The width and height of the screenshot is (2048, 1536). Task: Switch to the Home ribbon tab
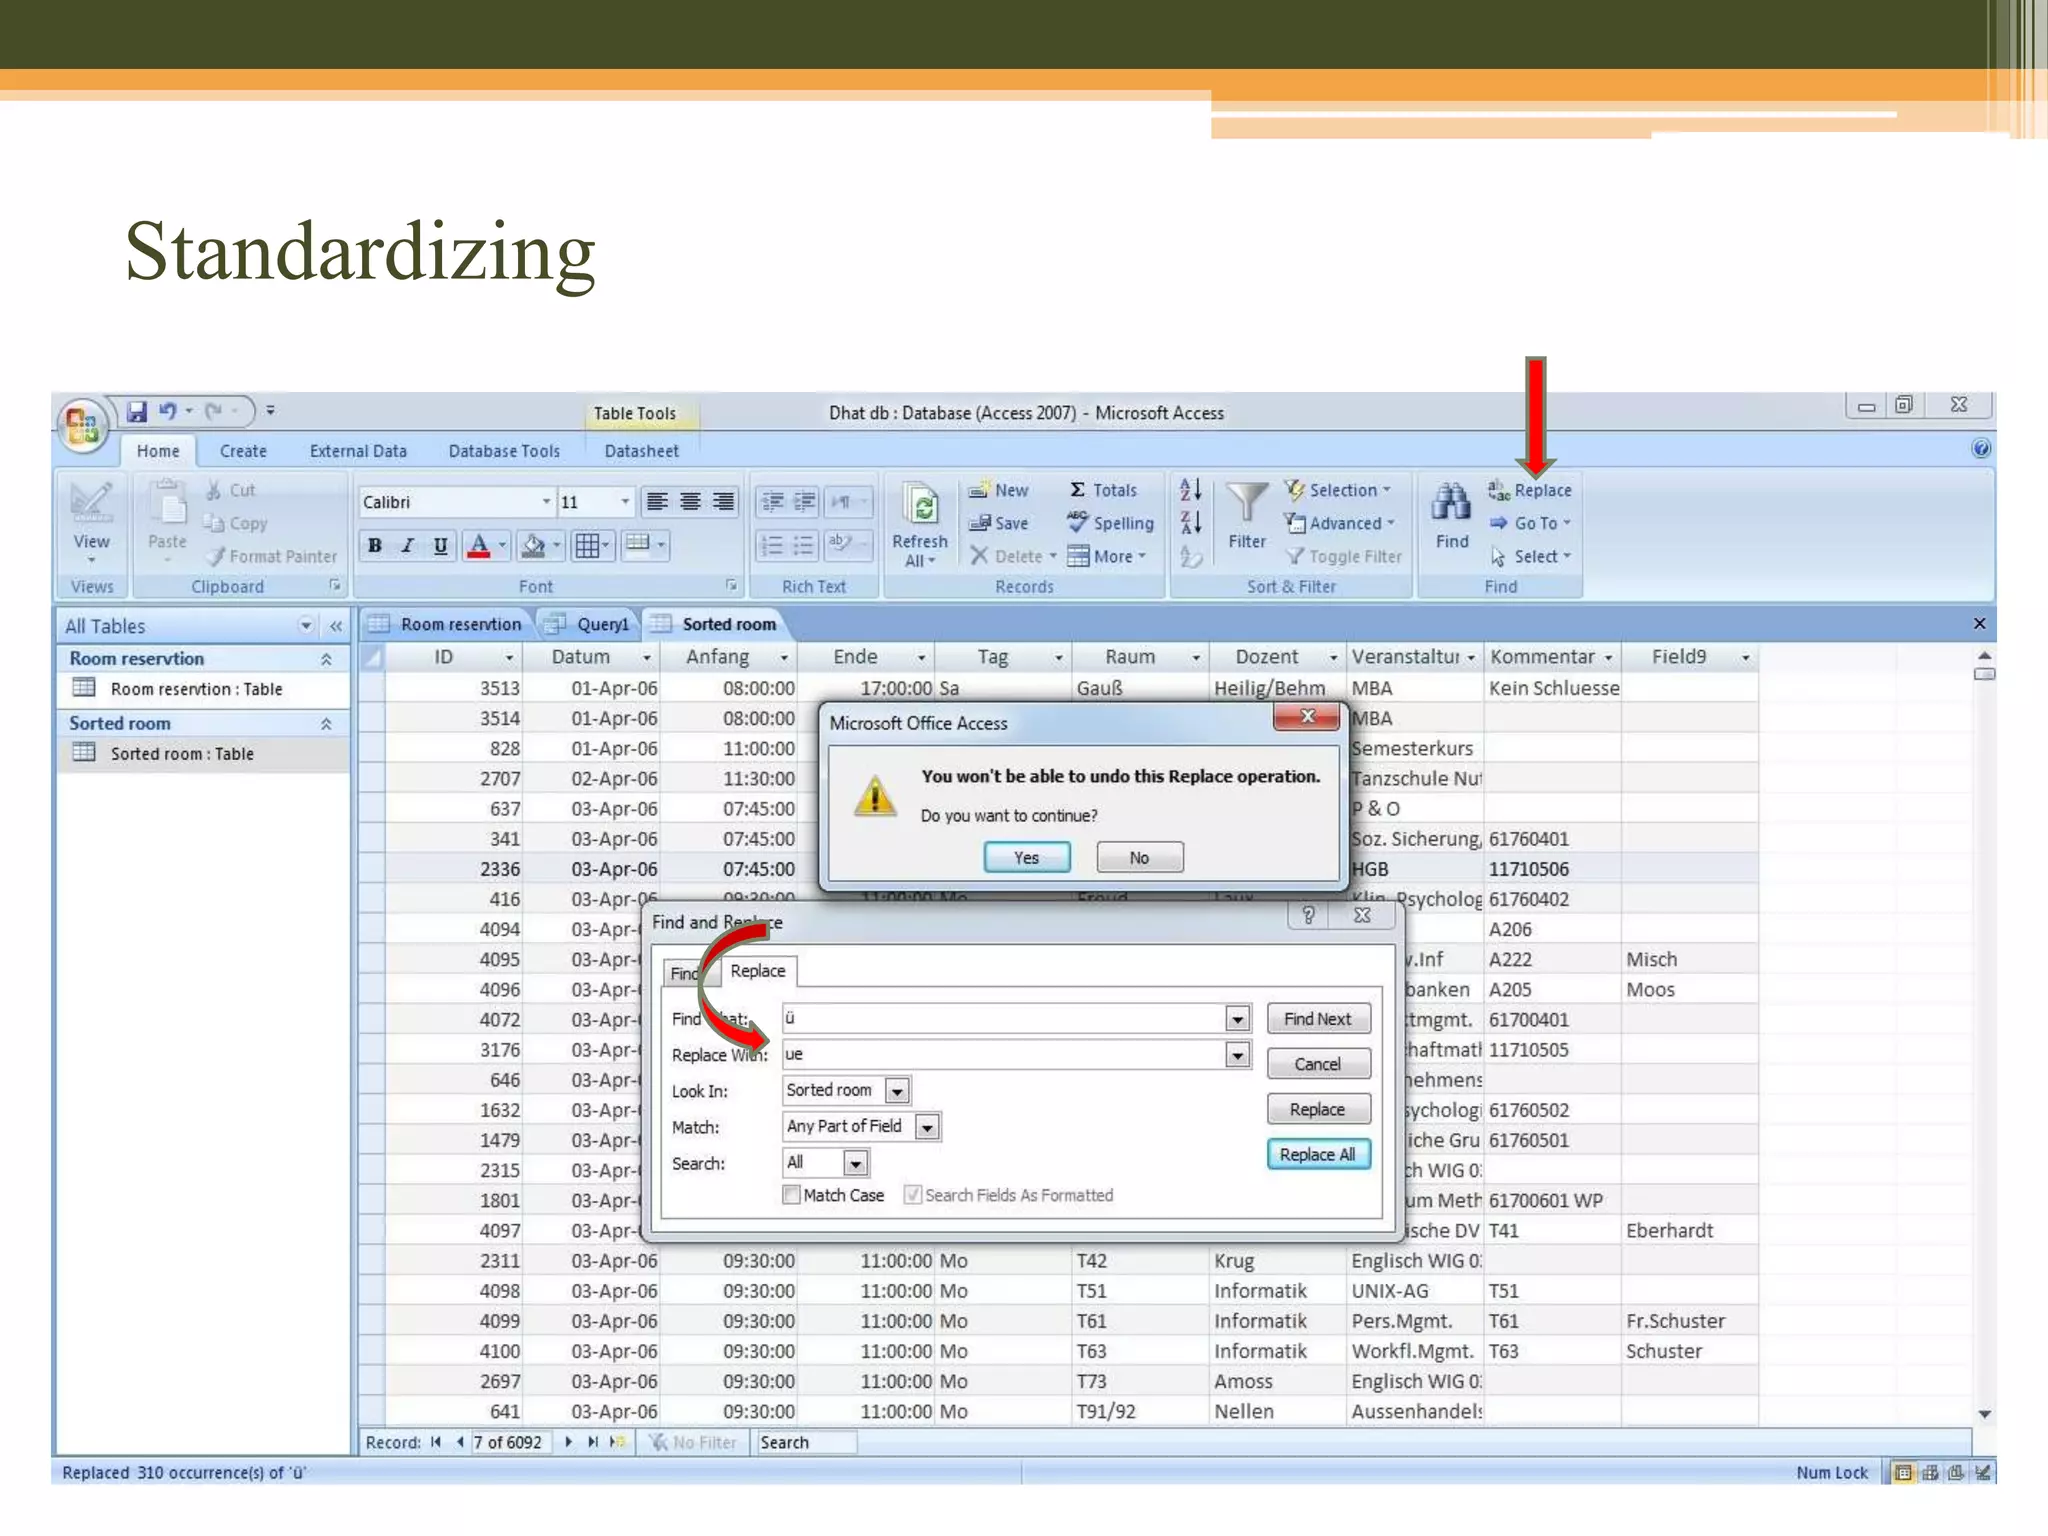pos(158,451)
